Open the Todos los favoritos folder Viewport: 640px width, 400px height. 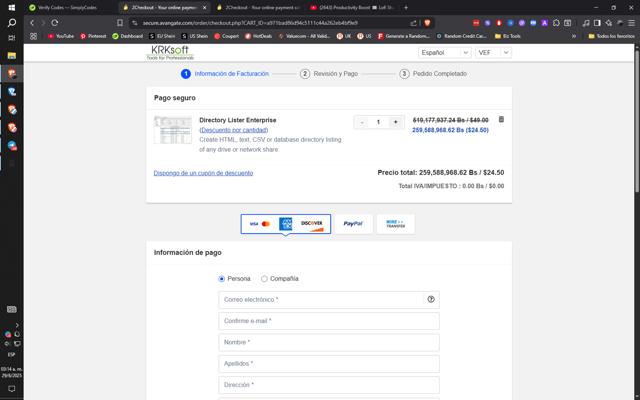pyautogui.click(x=611, y=36)
